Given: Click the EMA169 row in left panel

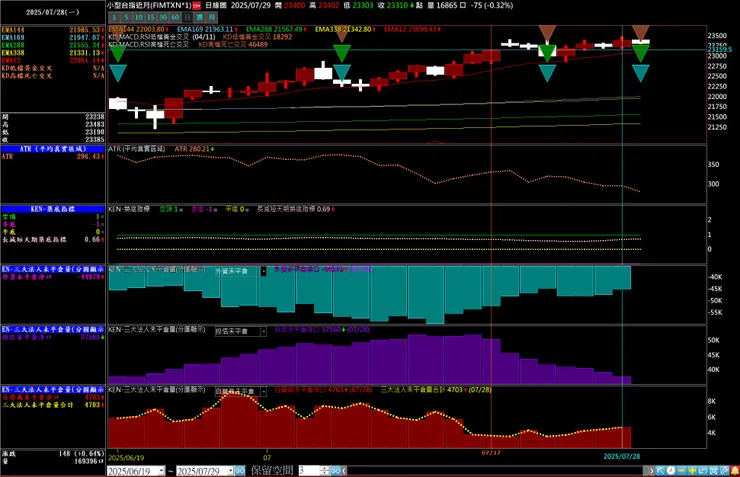Looking at the screenshot, I should pyautogui.click(x=52, y=37).
